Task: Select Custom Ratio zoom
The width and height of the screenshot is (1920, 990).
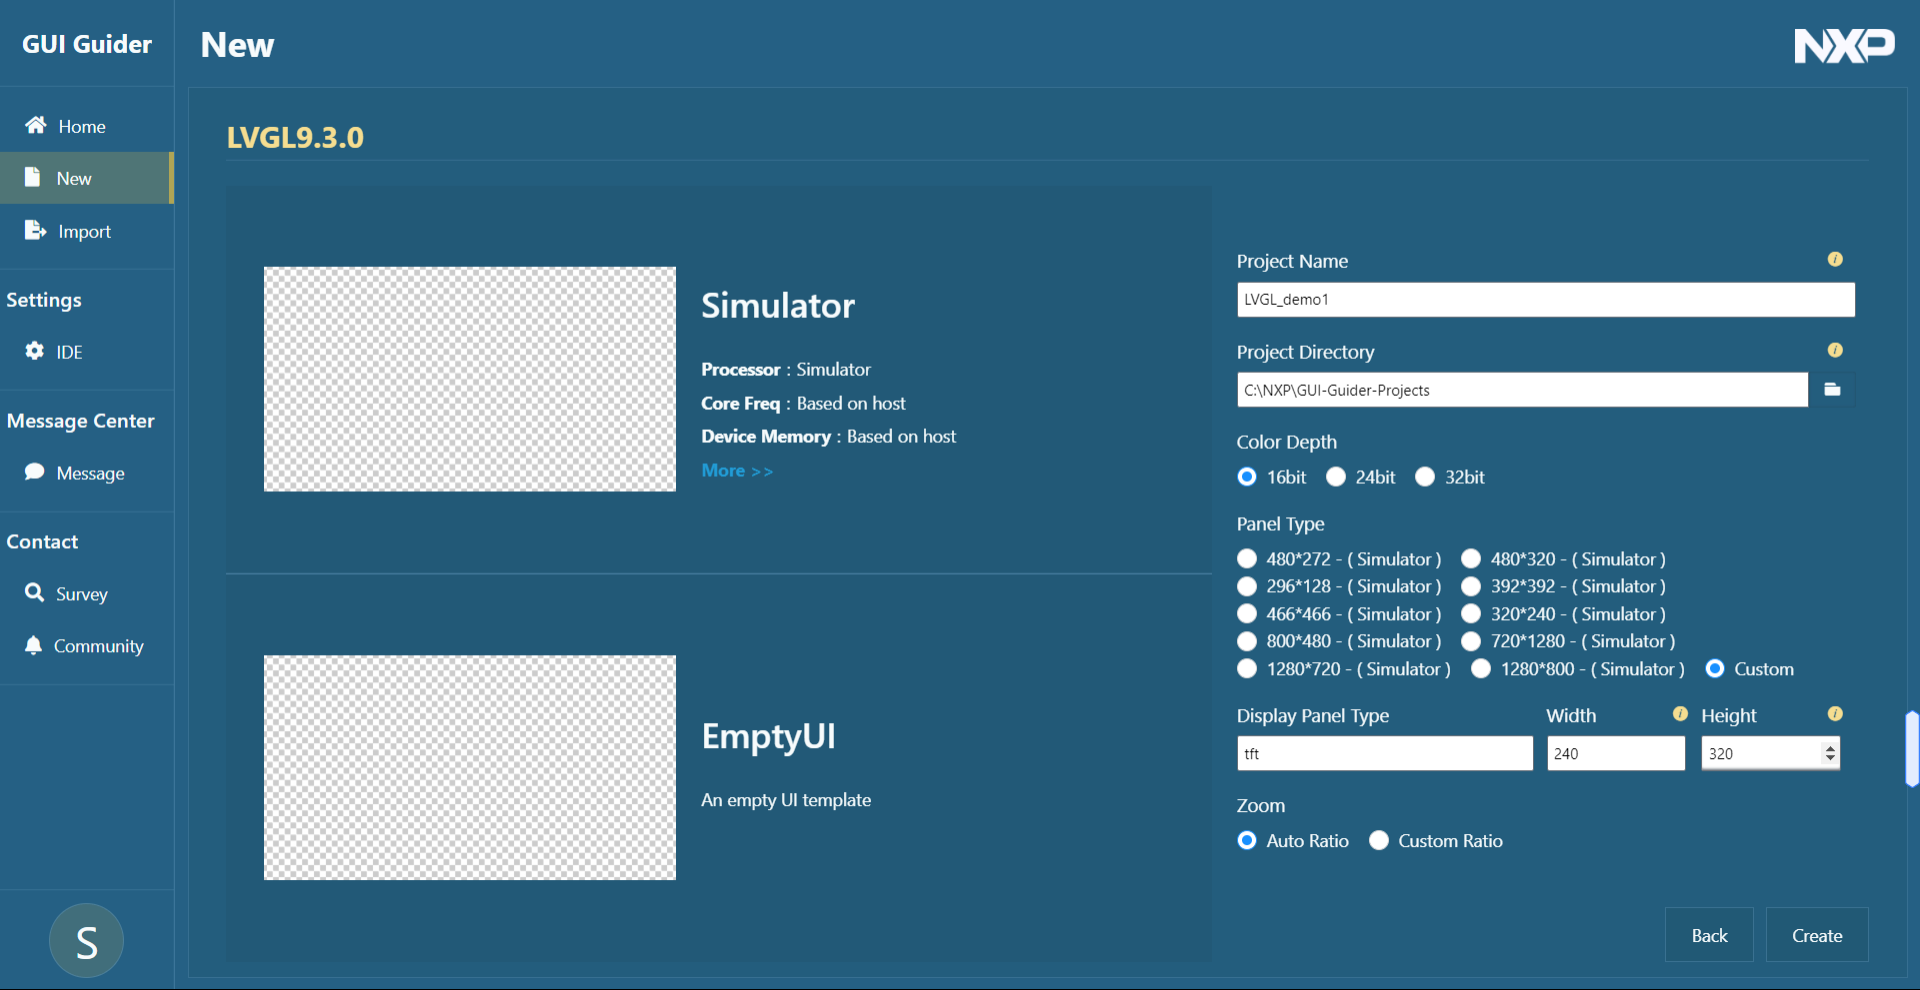Action: click(x=1379, y=841)
